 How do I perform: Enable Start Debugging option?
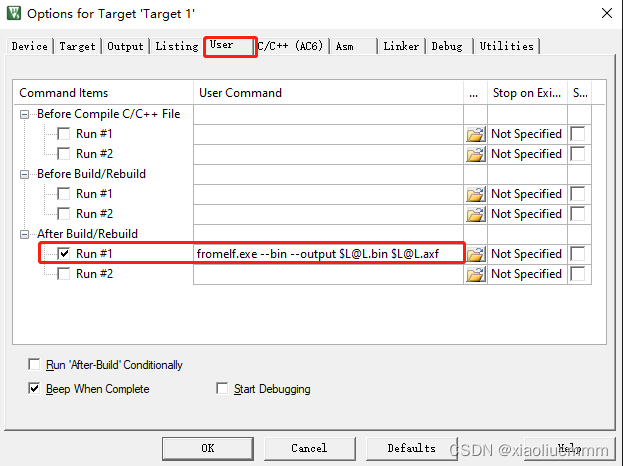[x=222, y=388]
